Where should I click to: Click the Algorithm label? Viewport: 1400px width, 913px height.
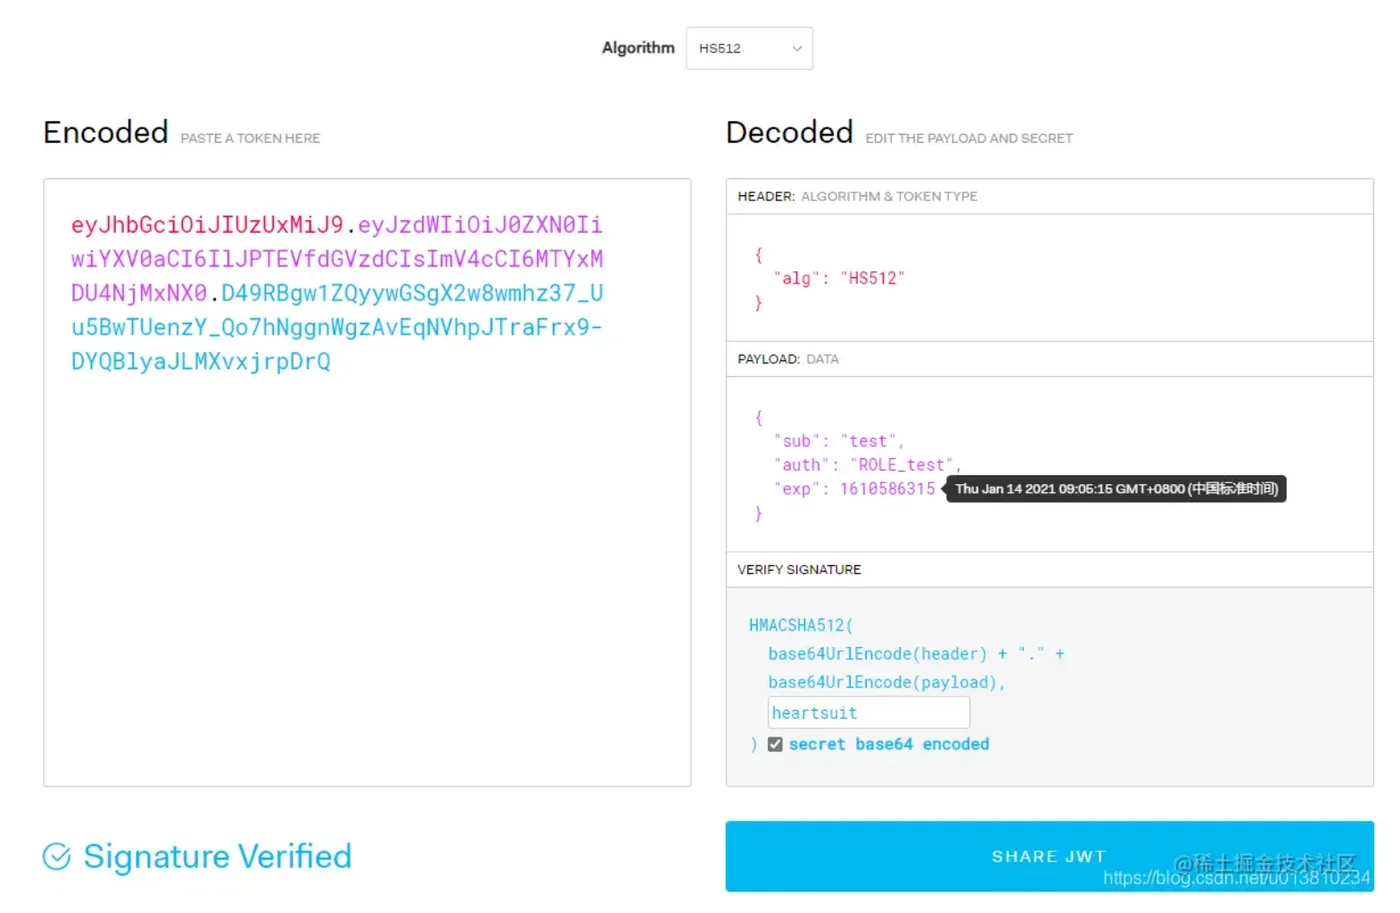point(638,47)
